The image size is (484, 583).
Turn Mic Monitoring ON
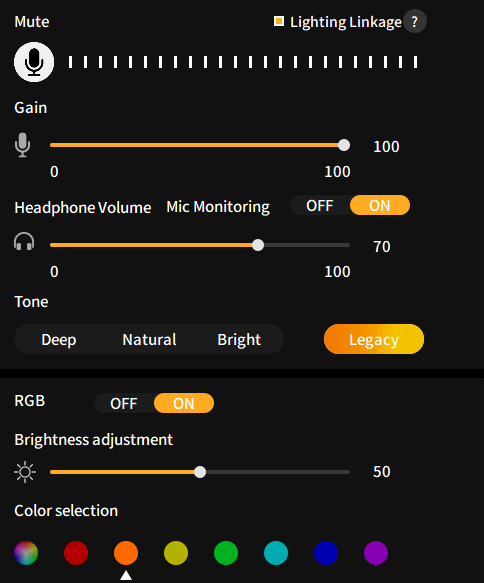(x=380, y=205)
